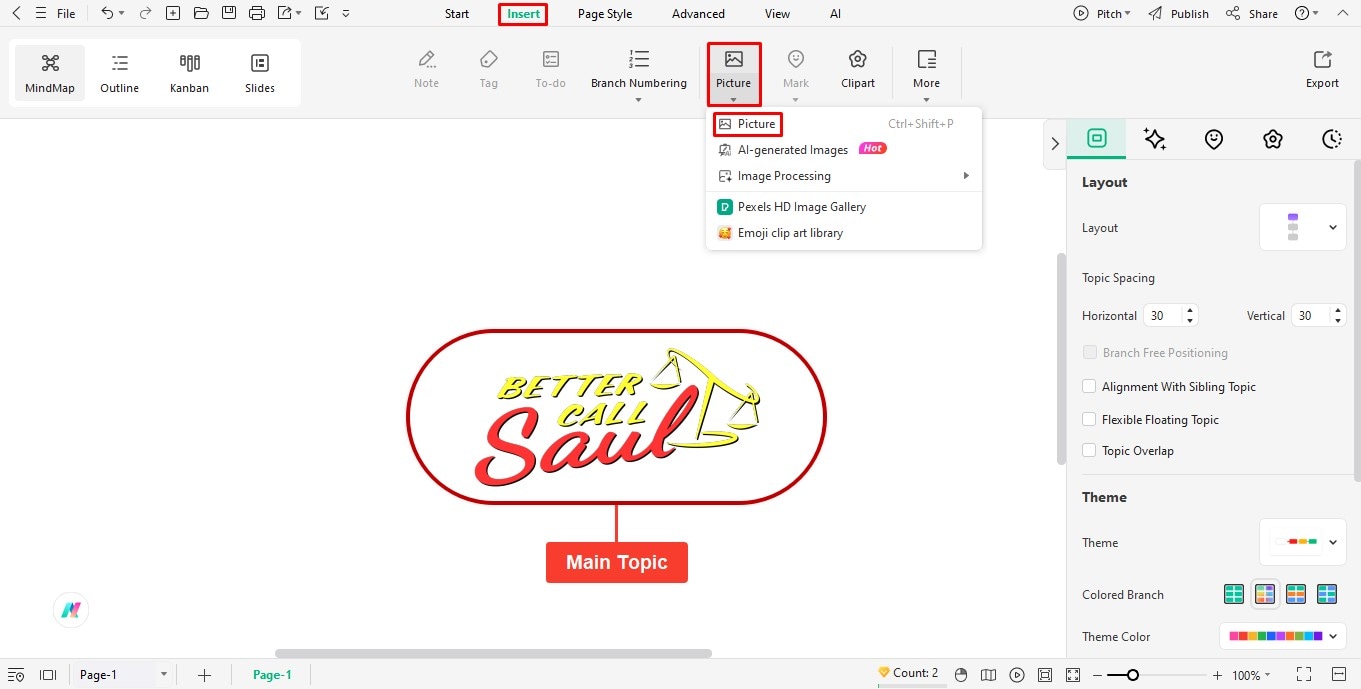Image resolution: width=1361 pixels, height=689 pixels.
Task: Open the hamburger menu beside File
Action: tap(40, 14)
